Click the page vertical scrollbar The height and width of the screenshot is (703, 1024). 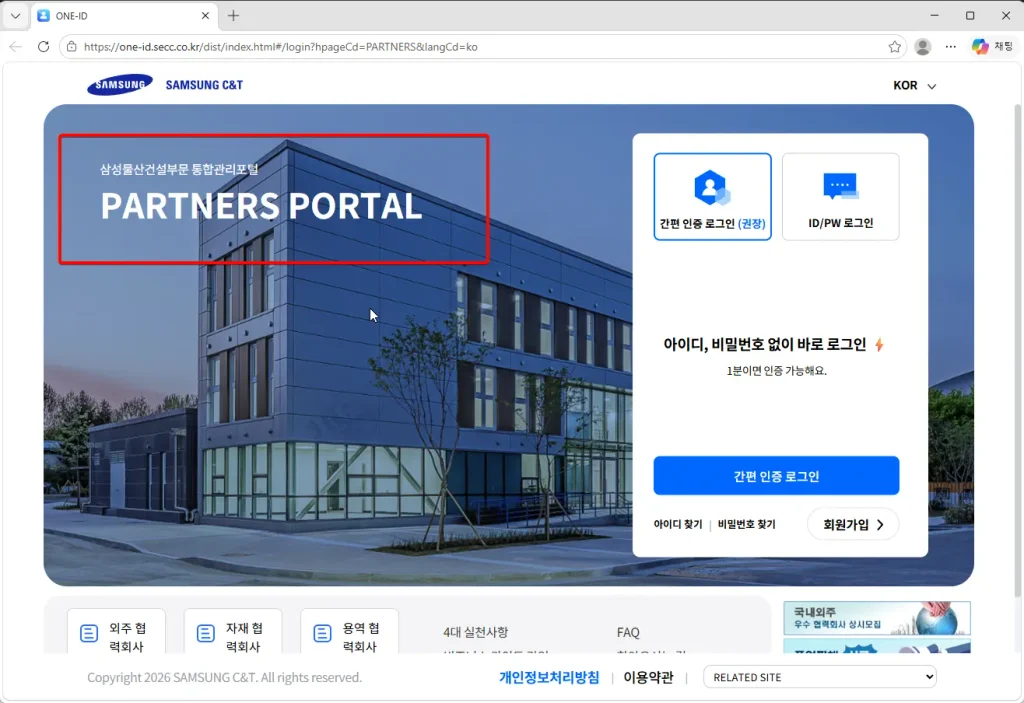1018,350
